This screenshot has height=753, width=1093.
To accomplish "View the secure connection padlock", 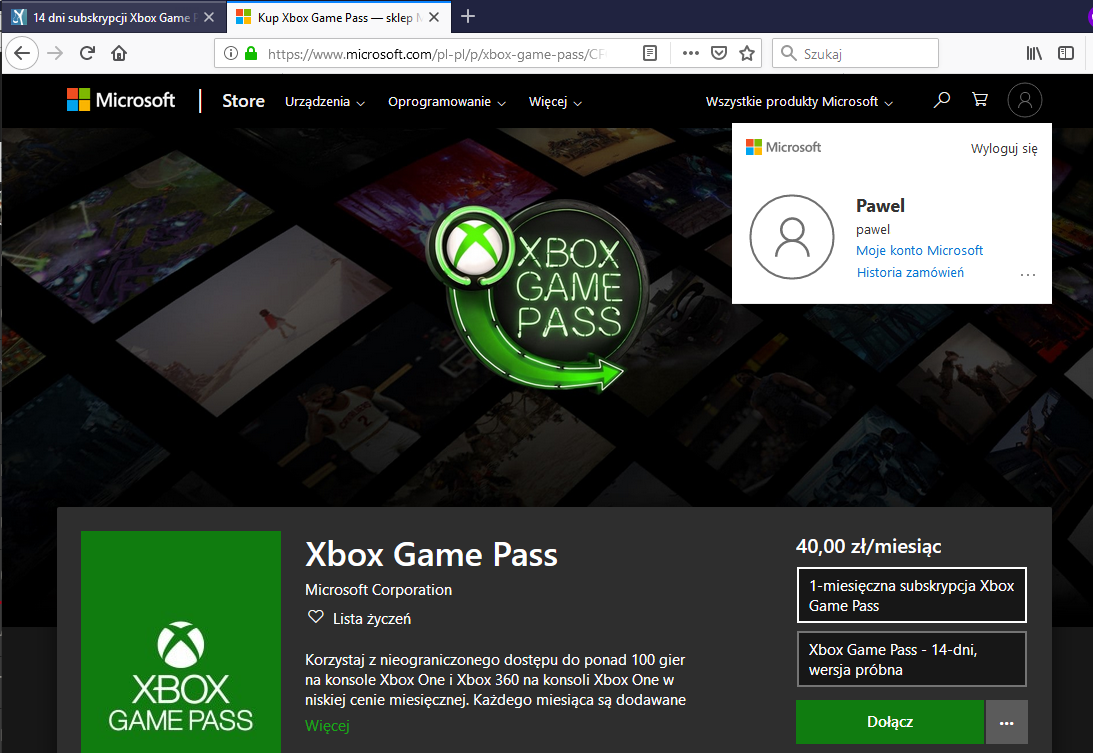I will click(x=251, y=53).
